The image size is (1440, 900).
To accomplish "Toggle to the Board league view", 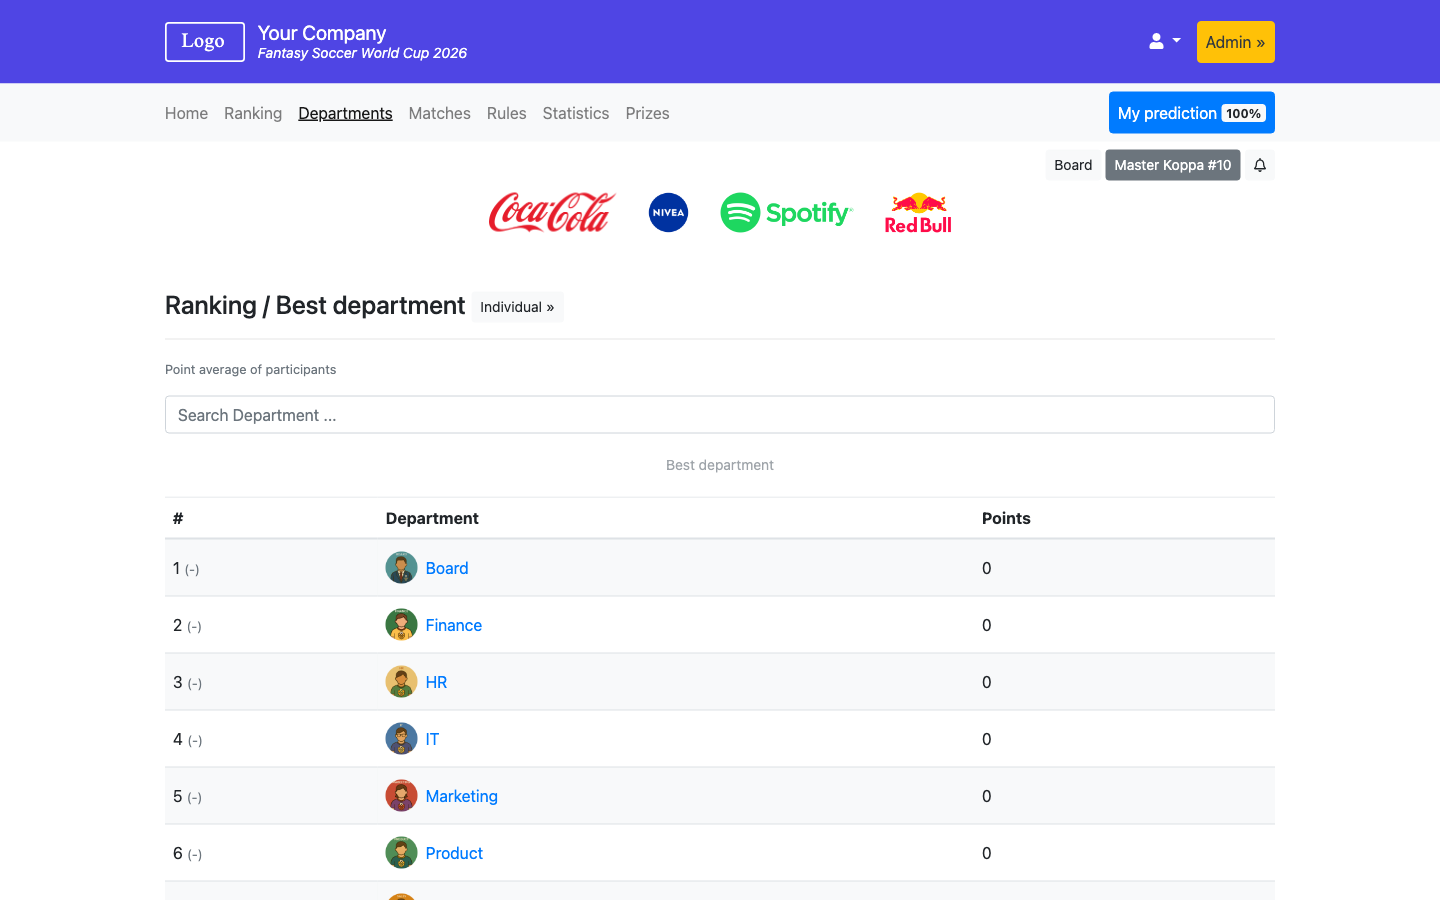I will click(1072, 164).
